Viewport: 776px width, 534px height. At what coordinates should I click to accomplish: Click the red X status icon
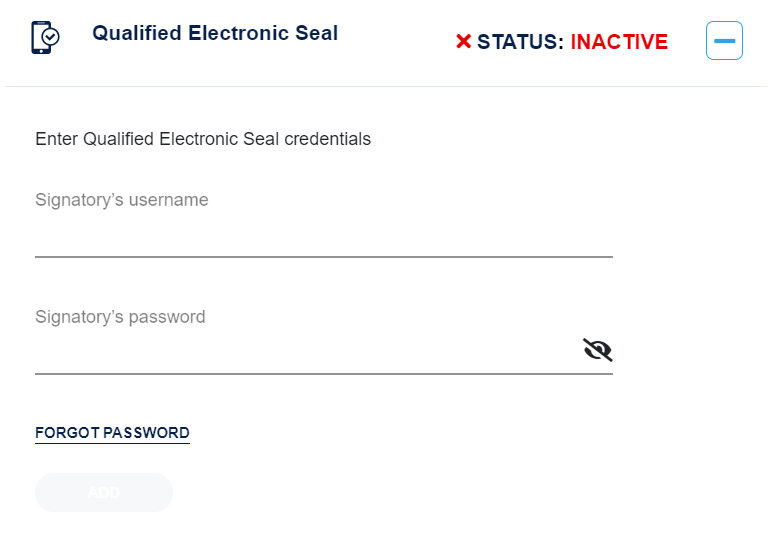(463, 41)
